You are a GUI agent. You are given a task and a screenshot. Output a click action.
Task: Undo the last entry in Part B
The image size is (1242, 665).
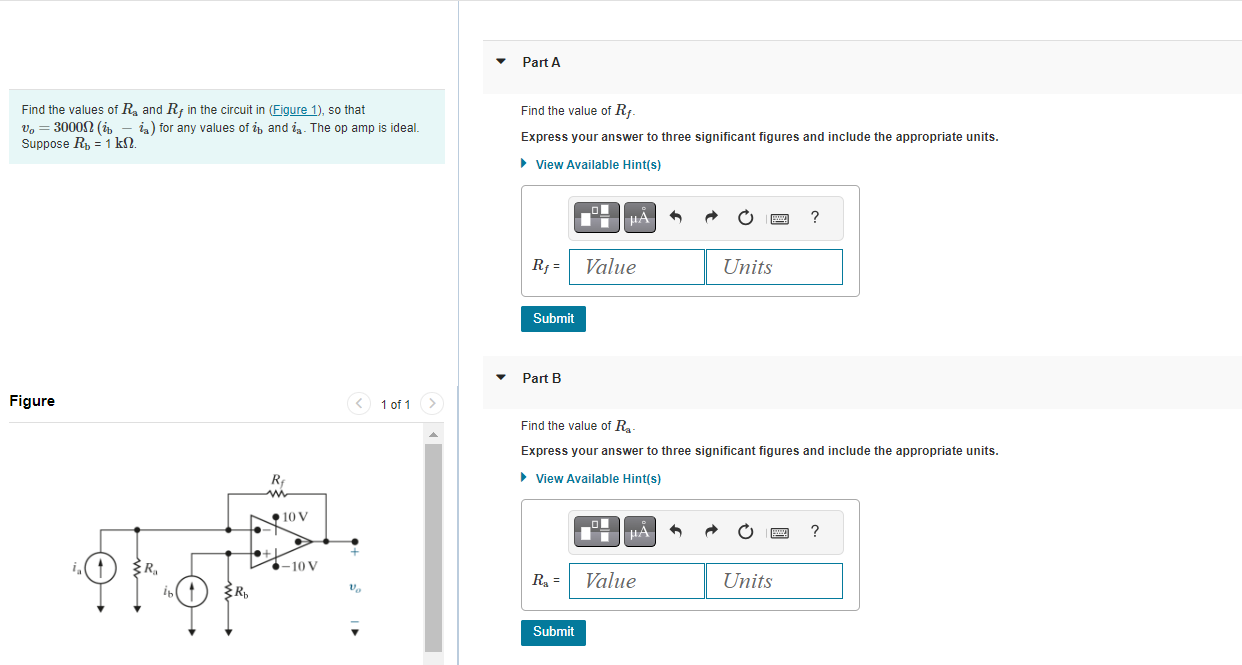tap(675, 531)
